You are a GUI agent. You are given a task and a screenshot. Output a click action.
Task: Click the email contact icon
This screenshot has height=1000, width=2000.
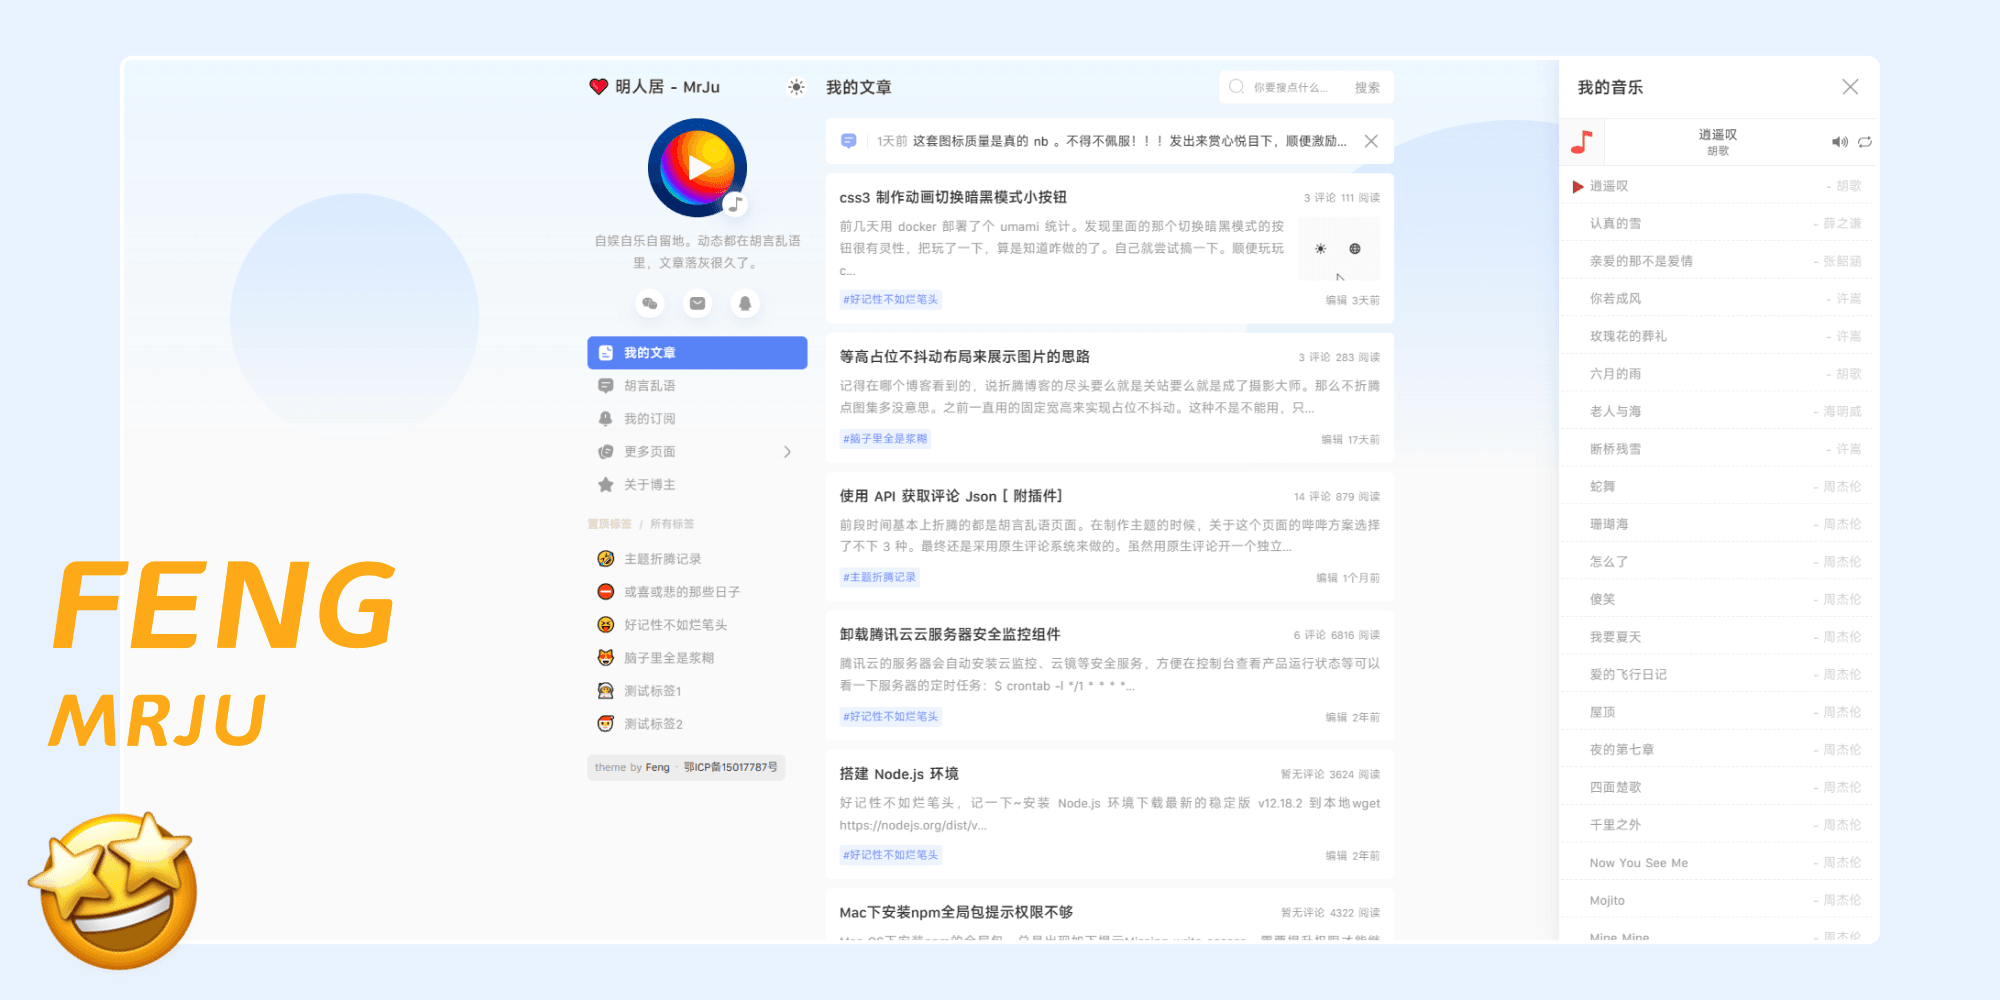tap(697, 303)
